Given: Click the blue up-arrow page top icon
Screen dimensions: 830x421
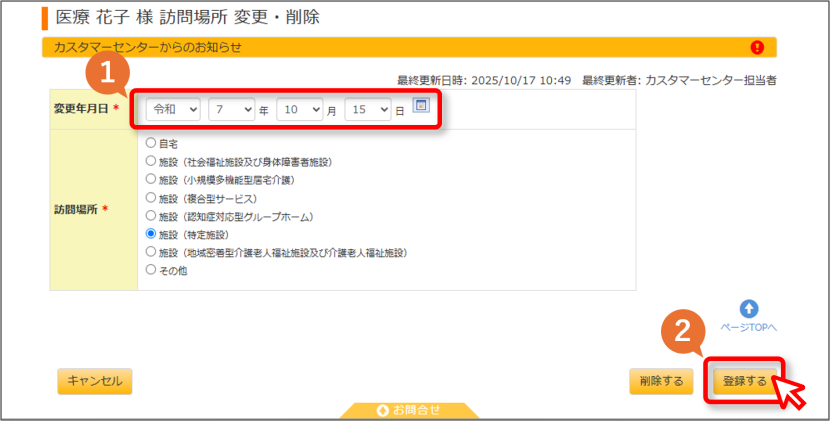Looking at the screenshot, I should tap(748, 309).
